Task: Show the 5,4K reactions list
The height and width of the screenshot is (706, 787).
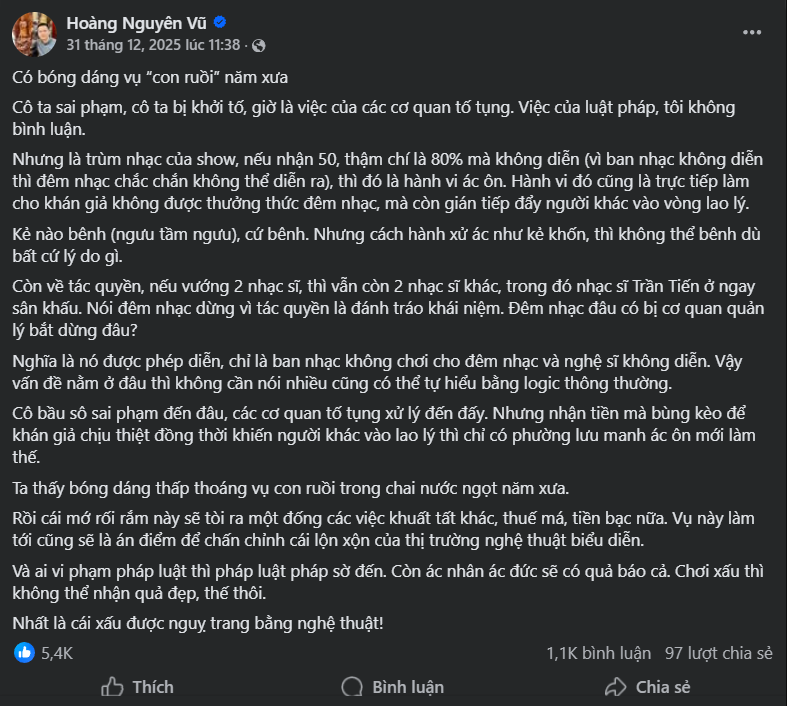Action: click(57, 653)
